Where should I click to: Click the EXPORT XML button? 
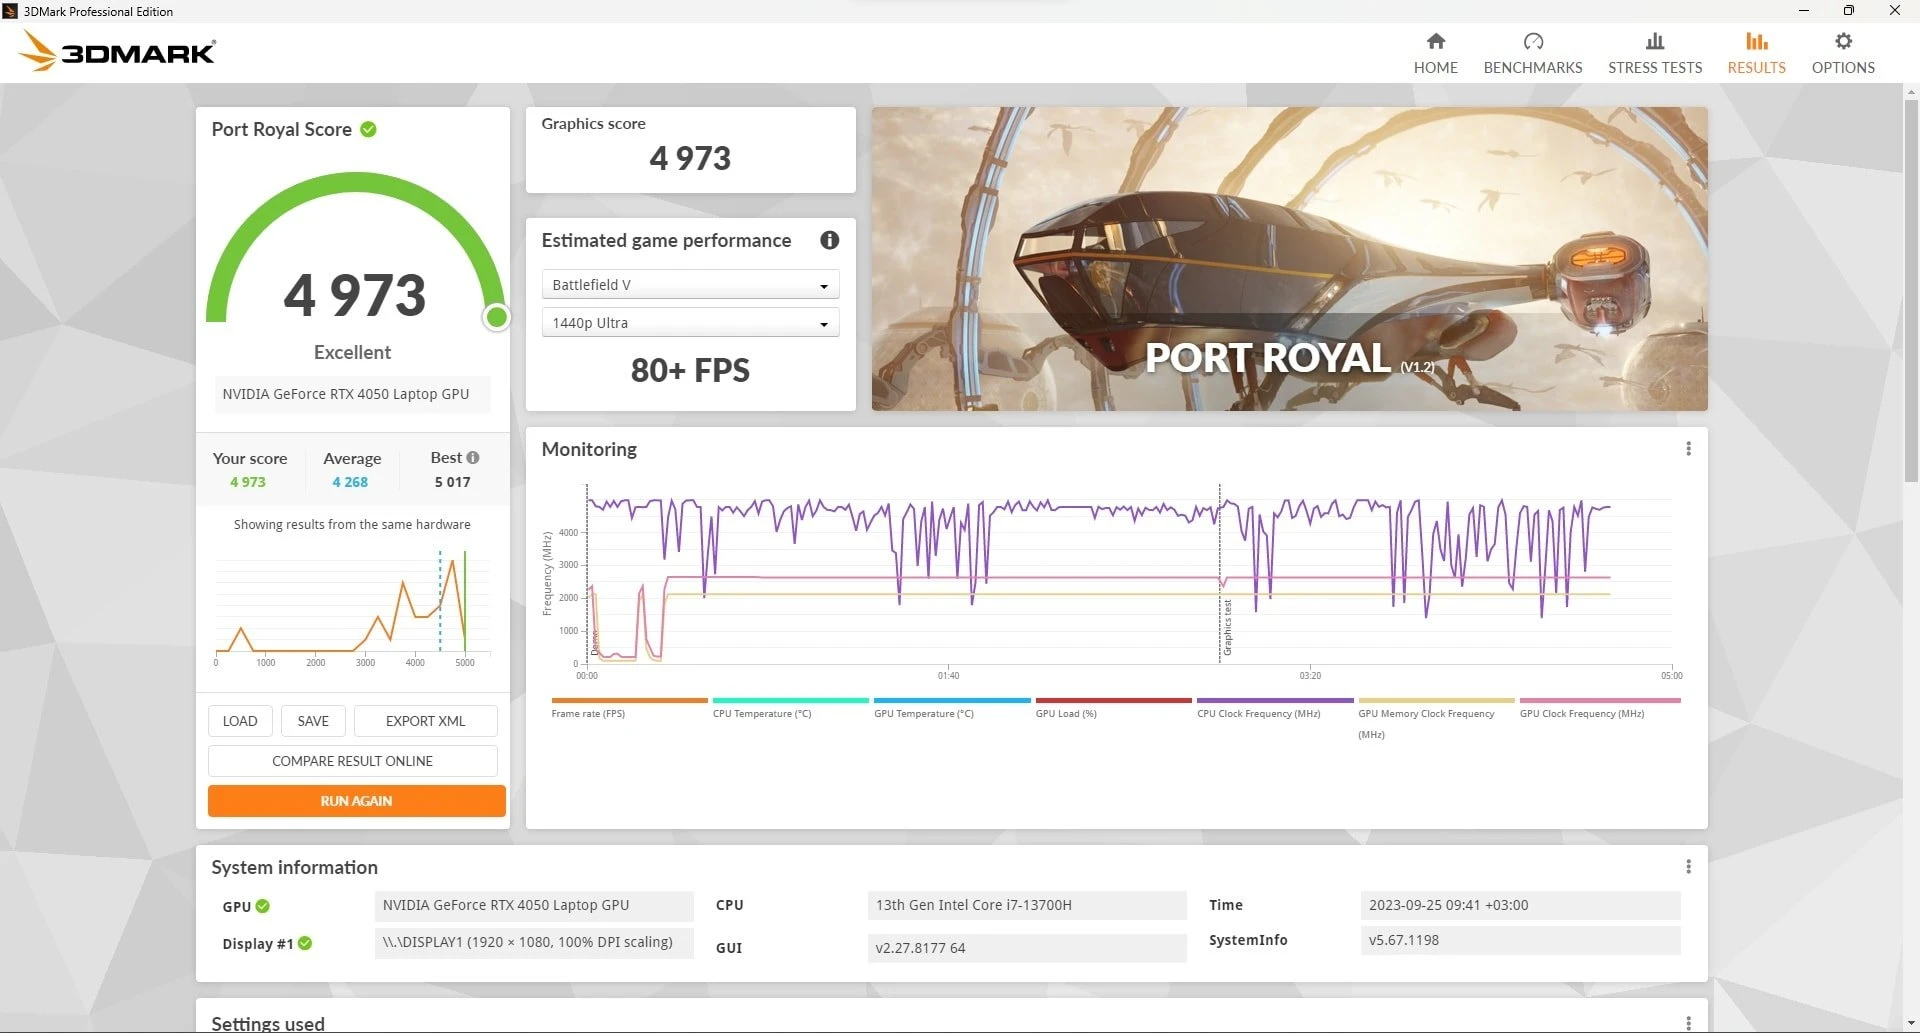(x=425, y=721)
